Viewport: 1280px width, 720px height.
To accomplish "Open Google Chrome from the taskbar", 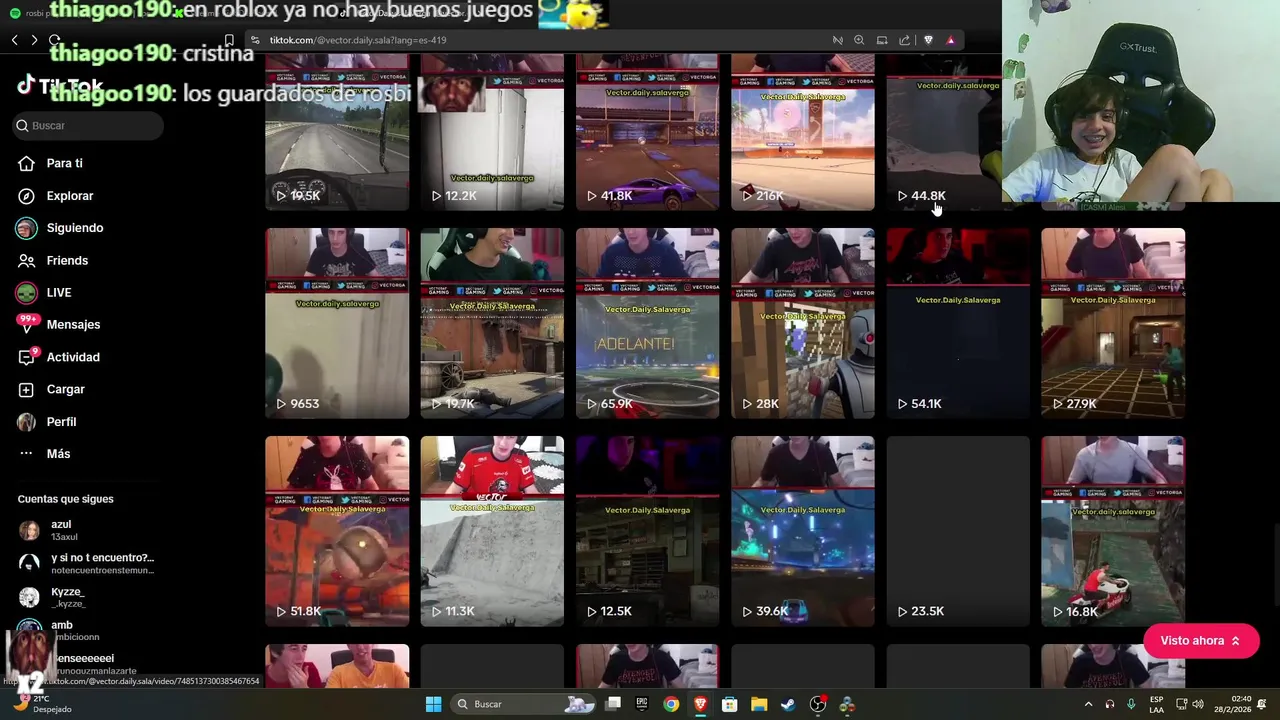I will pyautogui.click(x=671, y=704).
